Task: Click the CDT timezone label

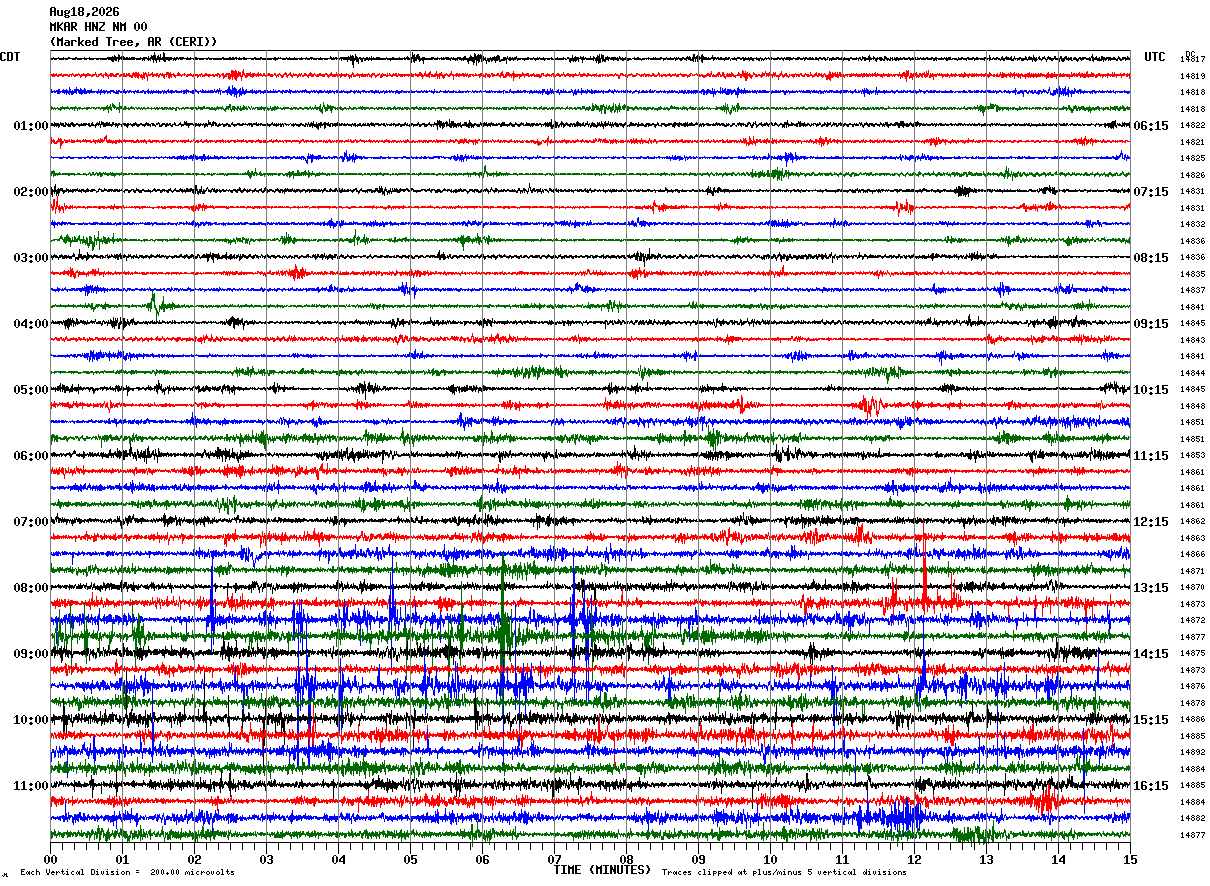Action: (10, 57)
